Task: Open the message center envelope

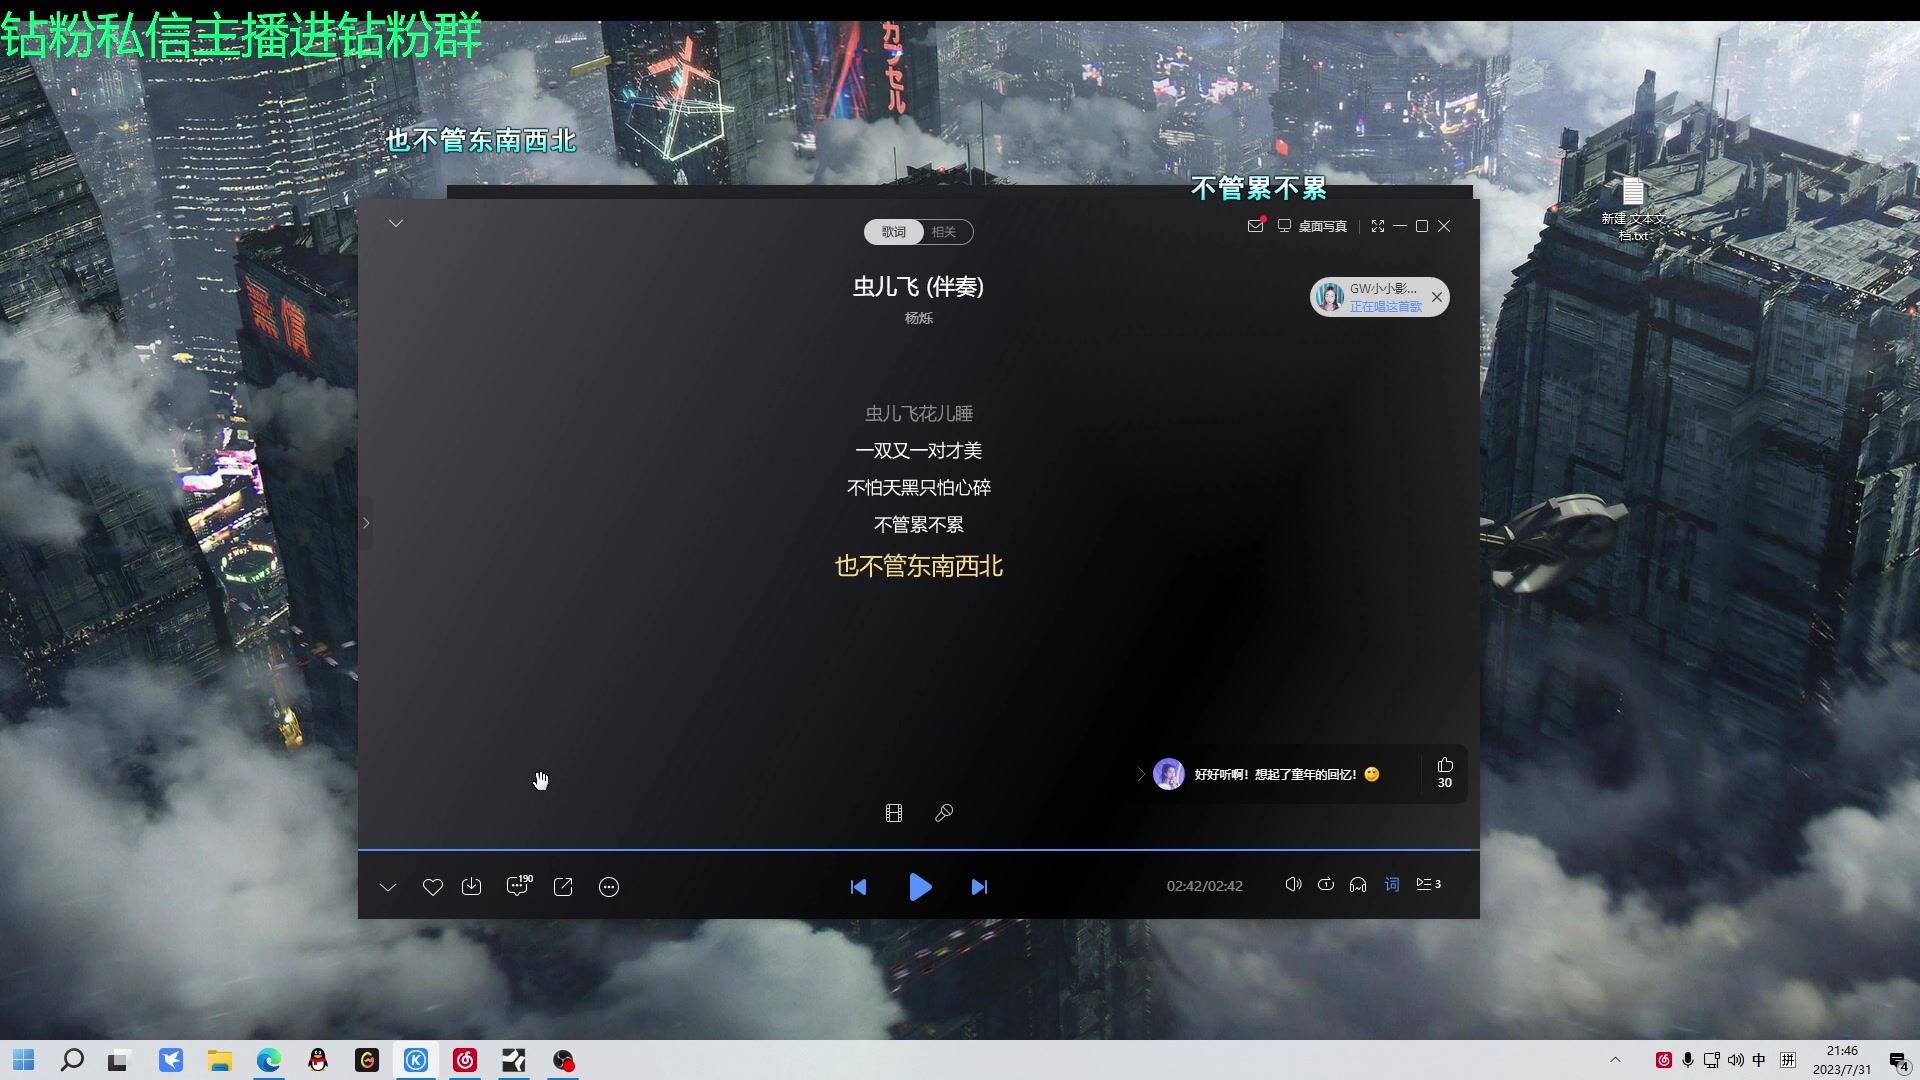Action: (1256, 226)
